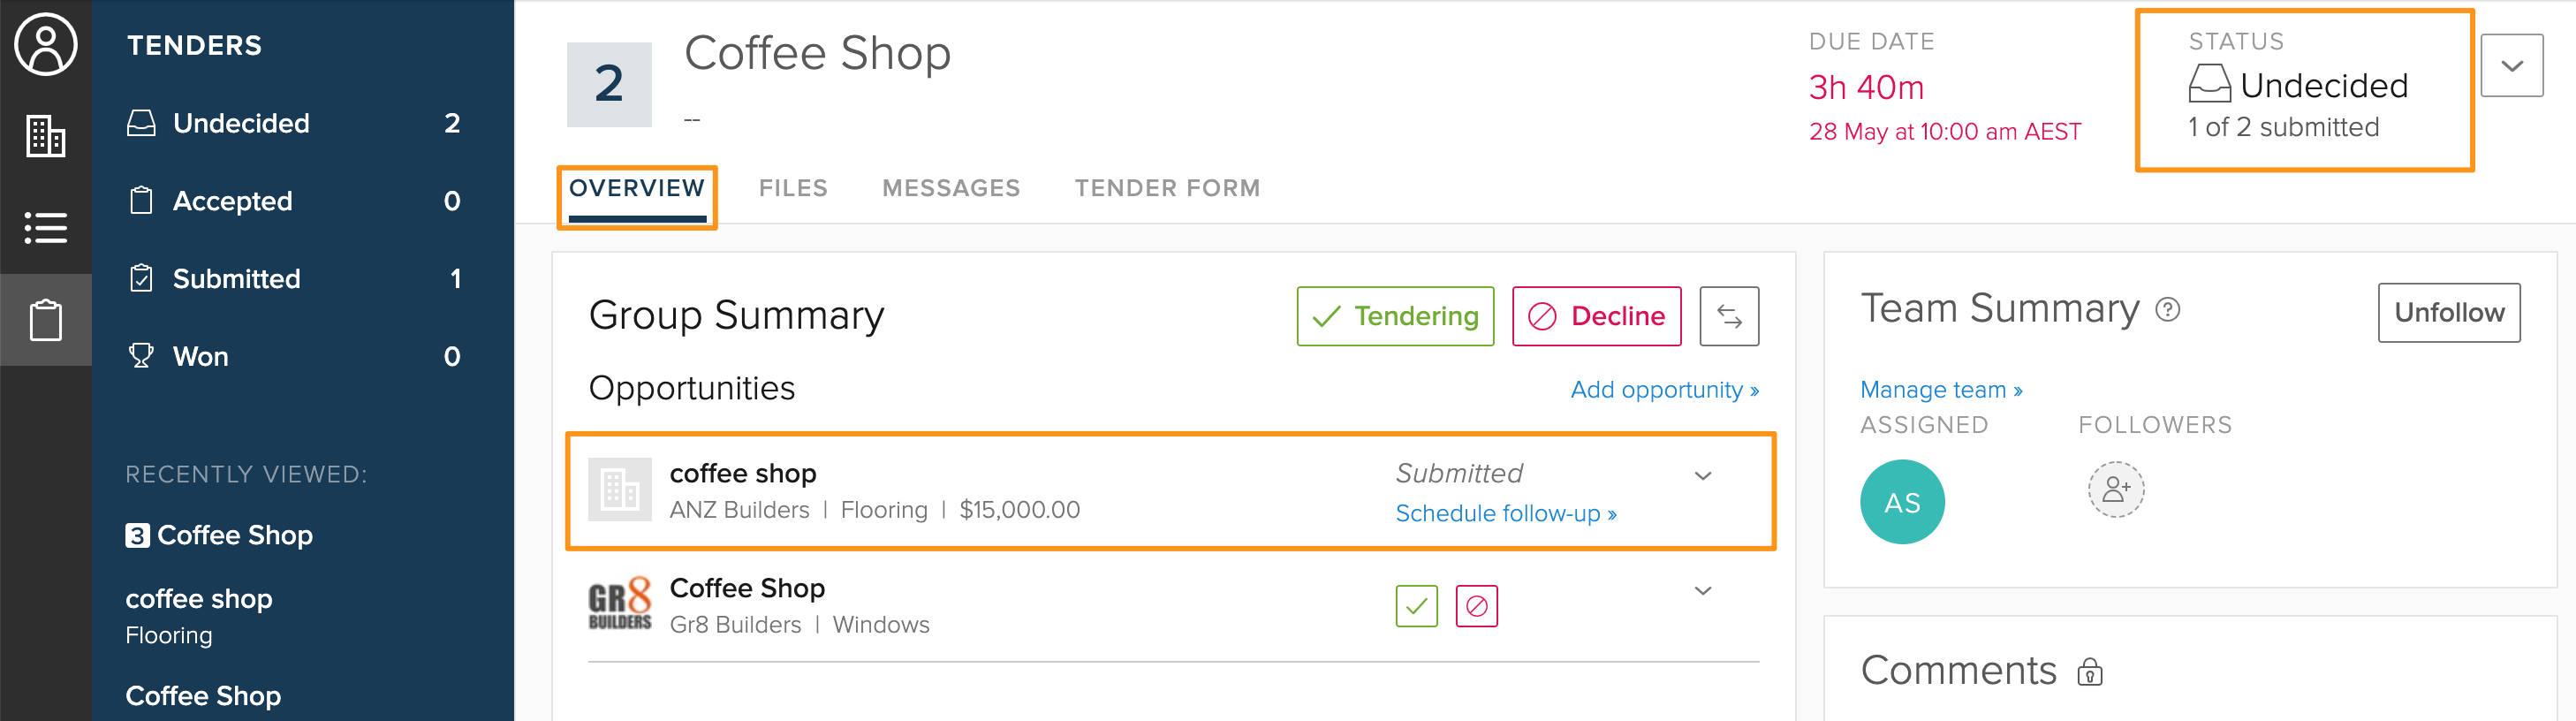Screen dimensions: 2576x721
Task: Select the tenders clipboard icon in sidebar
Action: 45,320
